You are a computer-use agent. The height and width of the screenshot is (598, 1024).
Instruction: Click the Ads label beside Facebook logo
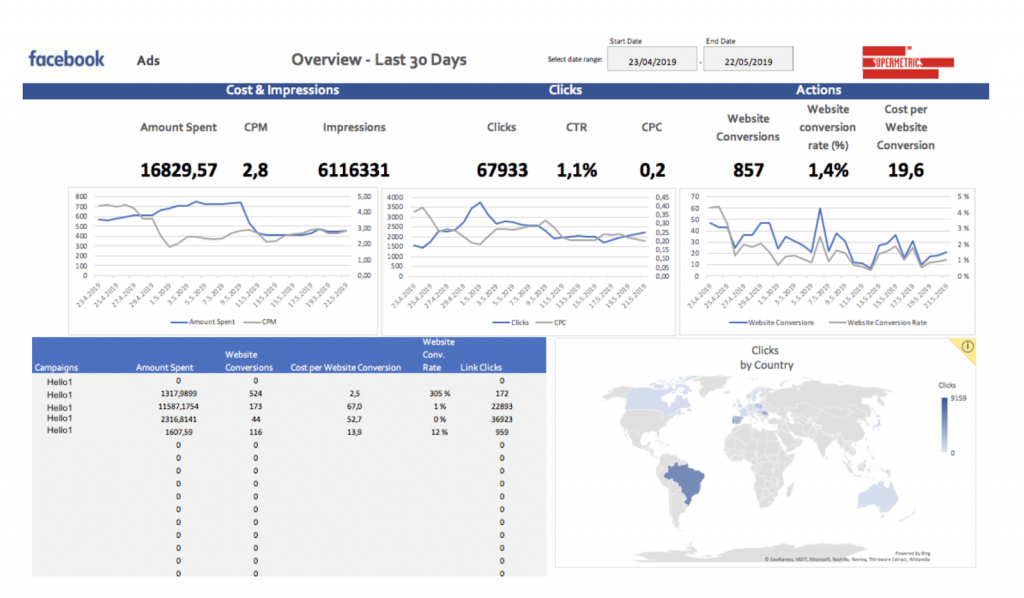click(148, 61)
